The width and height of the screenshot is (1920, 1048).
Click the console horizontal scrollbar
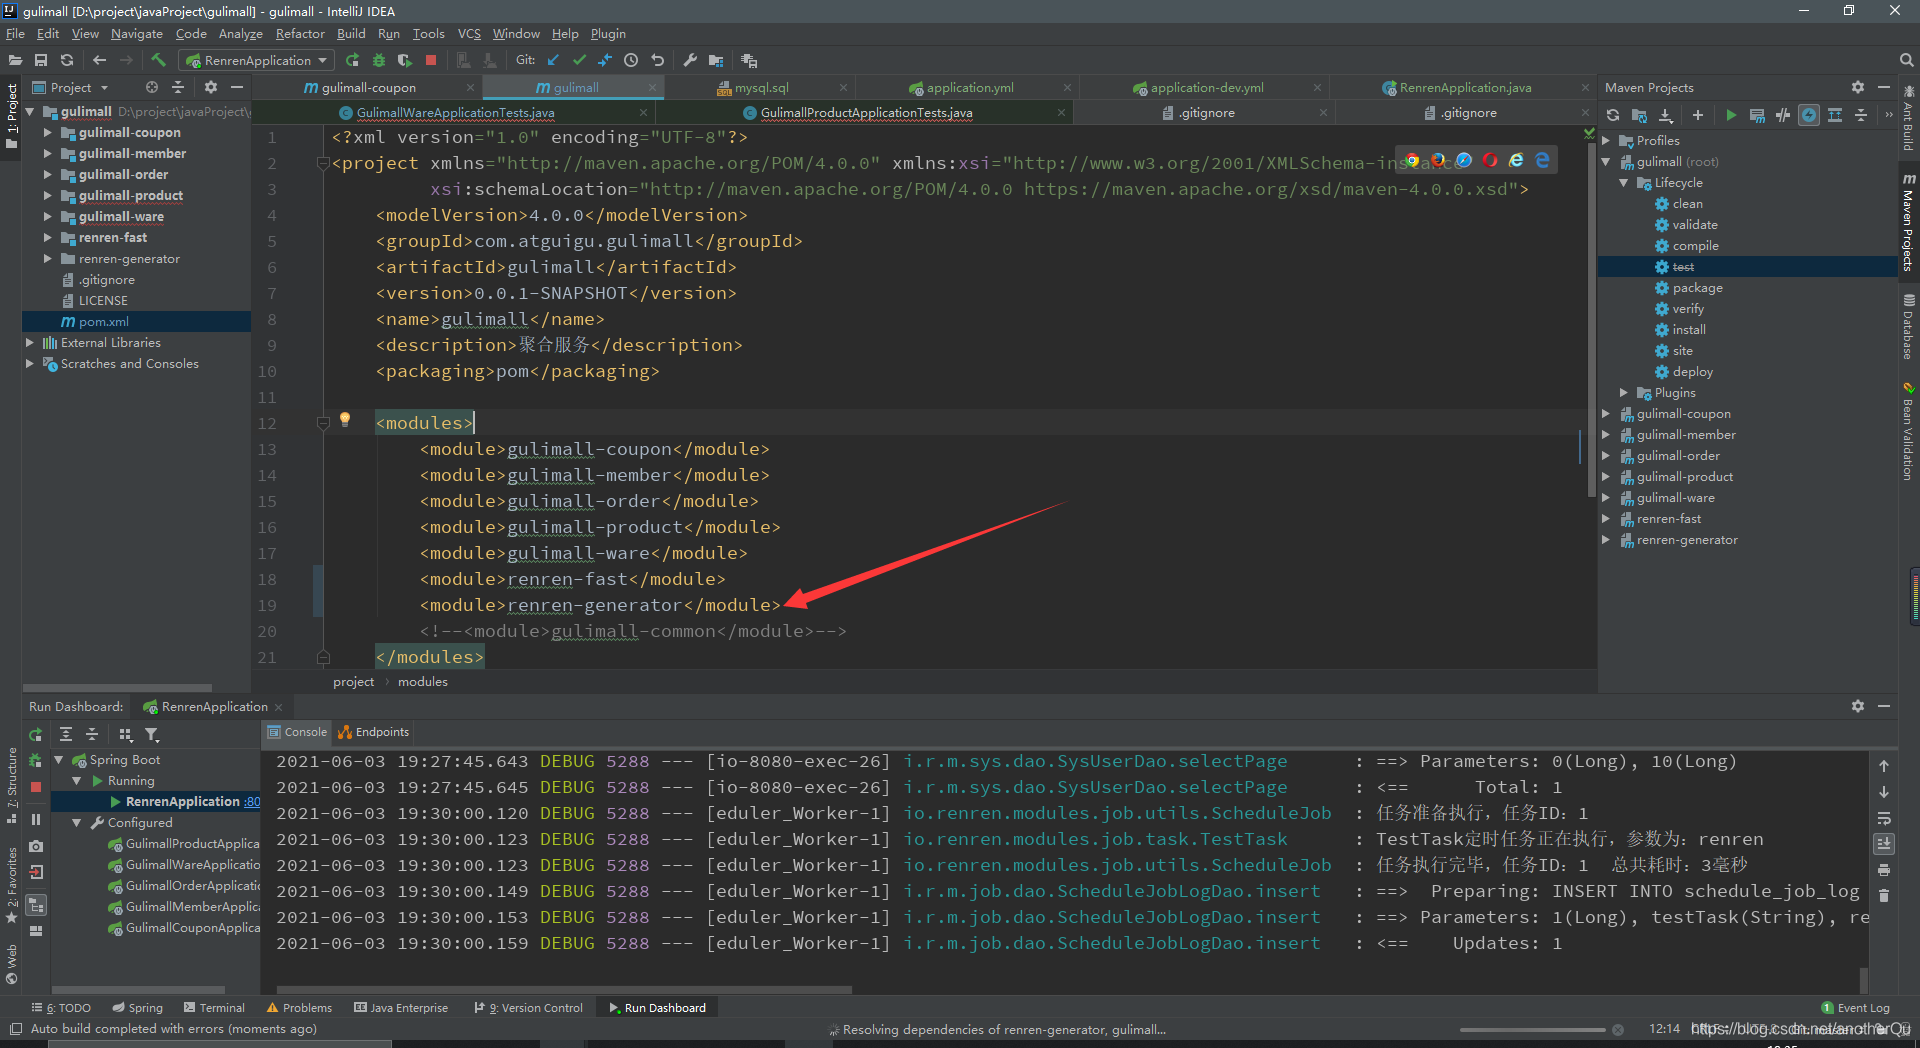564,990
